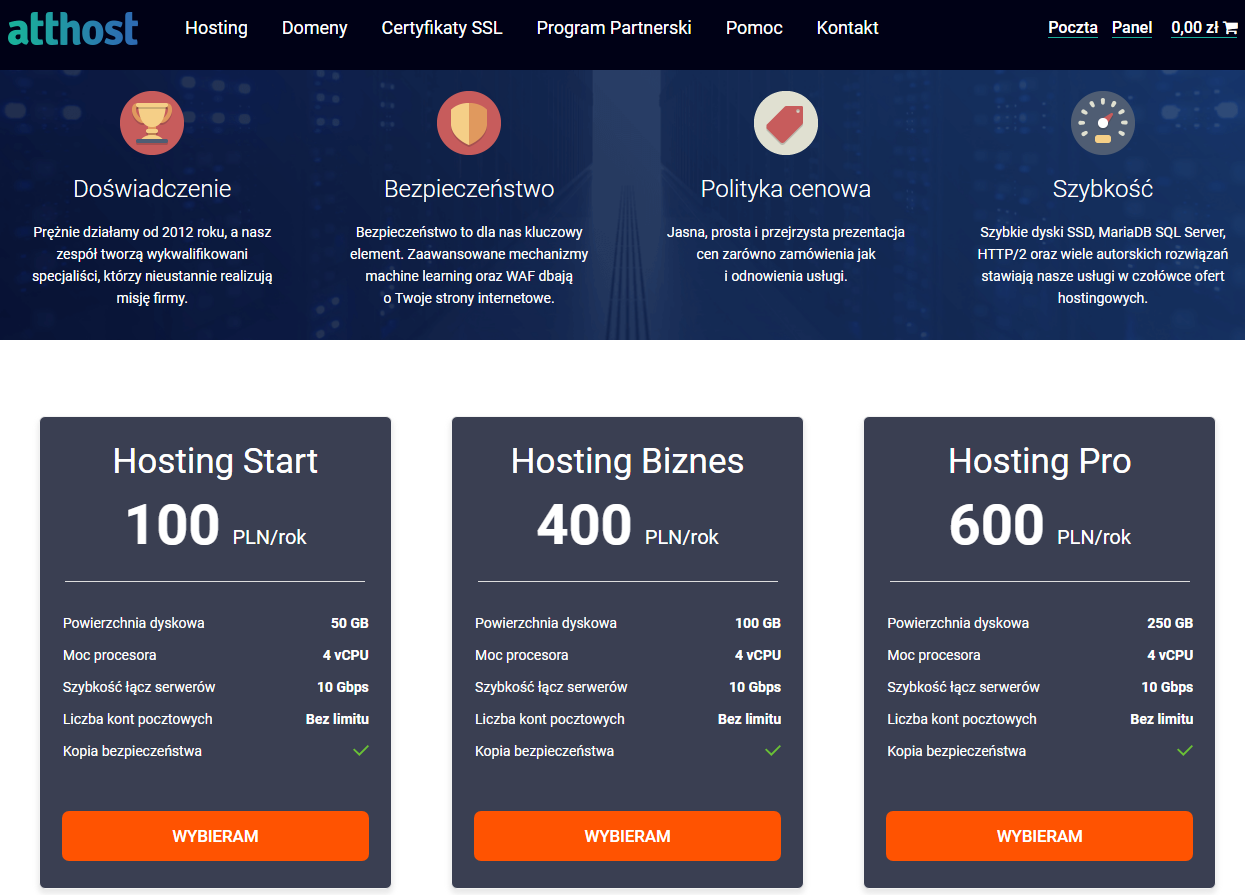Choose Hosting Pro with WYBIERAM button
The width and height of the screenshot is (1245, 895).
tap(1039, 836)
